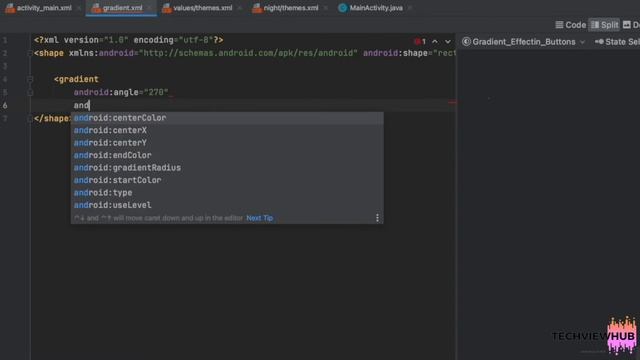
Task: Open the State Selector control
Action: 617,42
